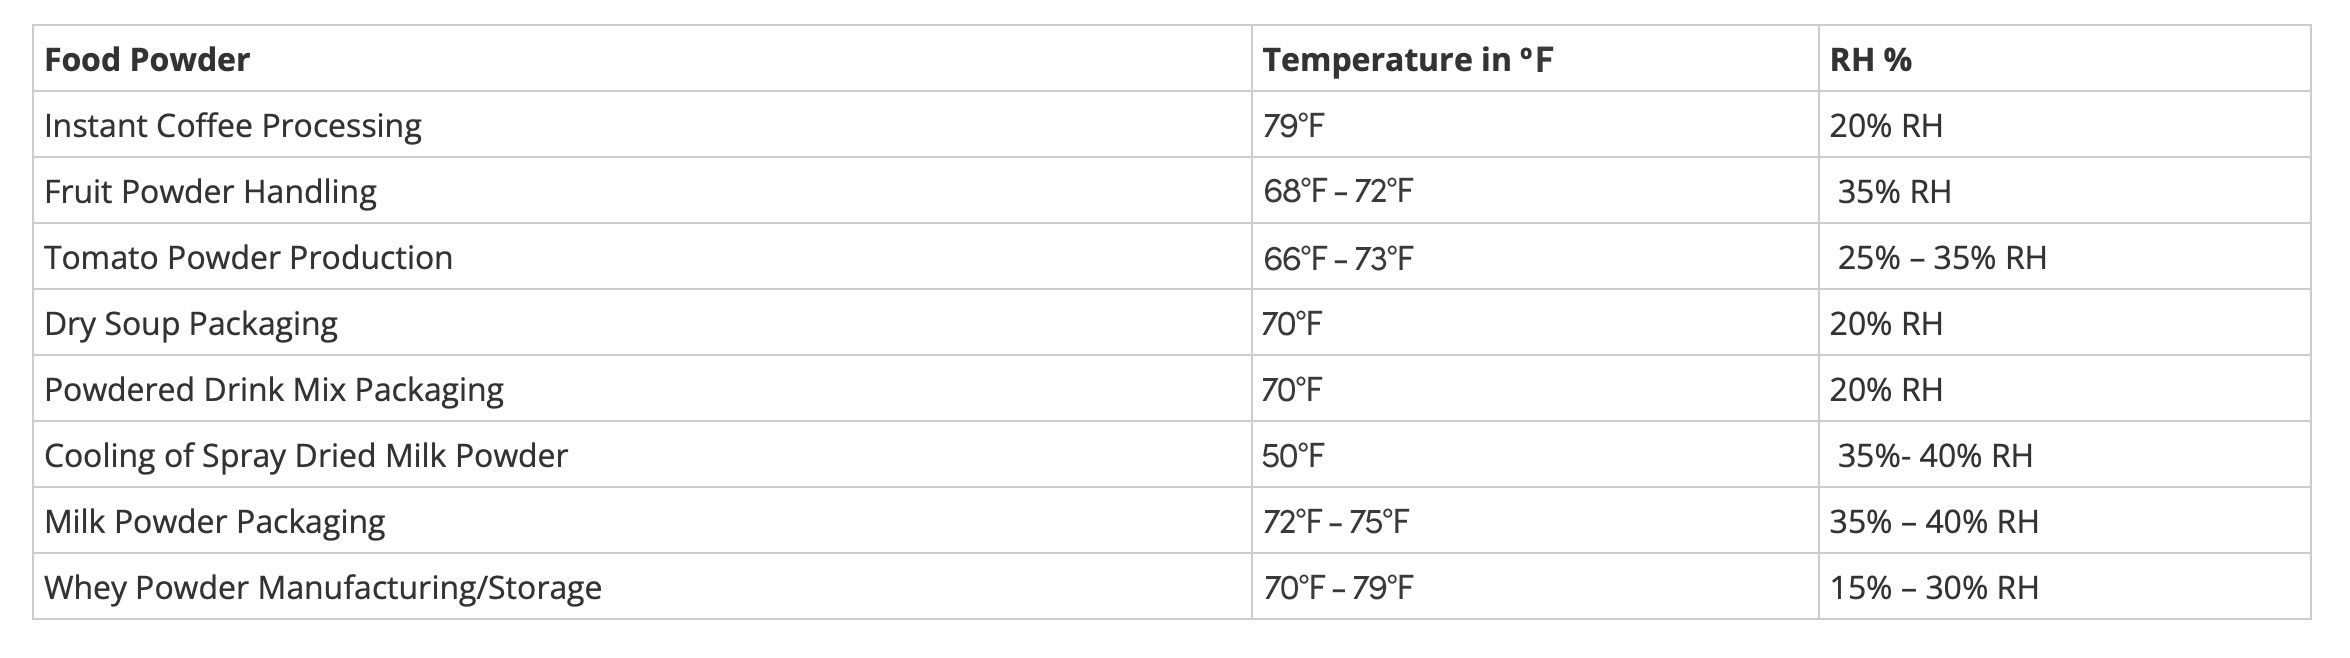This screenshot has height=658, width=2350.
Task: Click the Fruit Powder Handling row label
Action: [210, 192]
